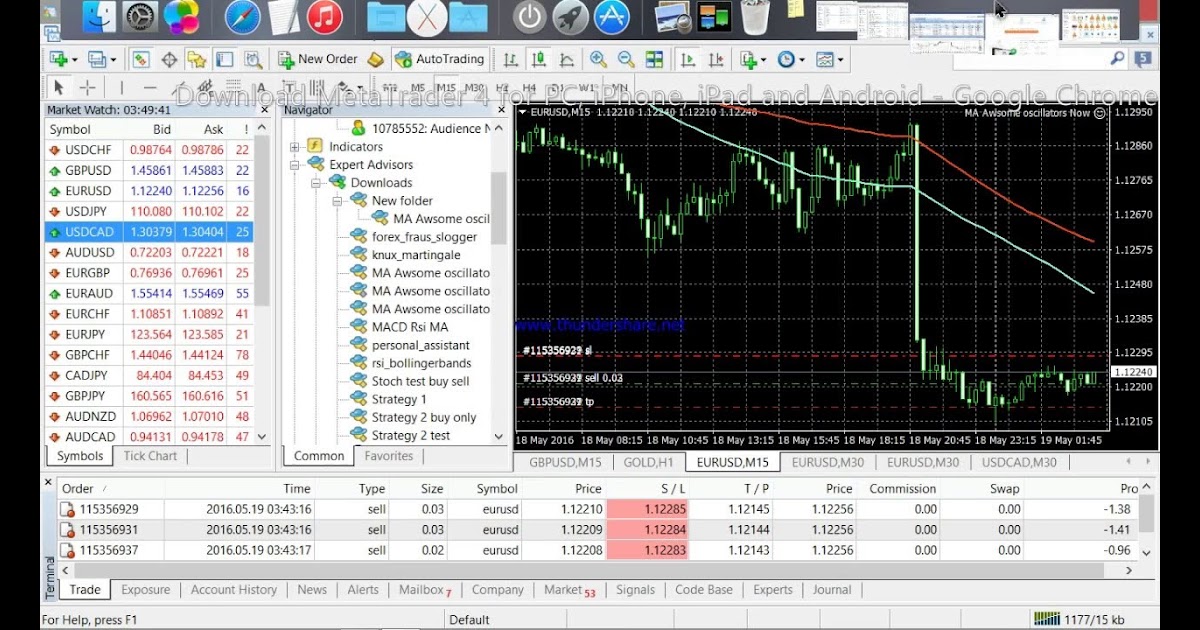The image size is (1200, 630).
Task: Open the Templates dropdown arrow
Action: (x=839, y=60)
